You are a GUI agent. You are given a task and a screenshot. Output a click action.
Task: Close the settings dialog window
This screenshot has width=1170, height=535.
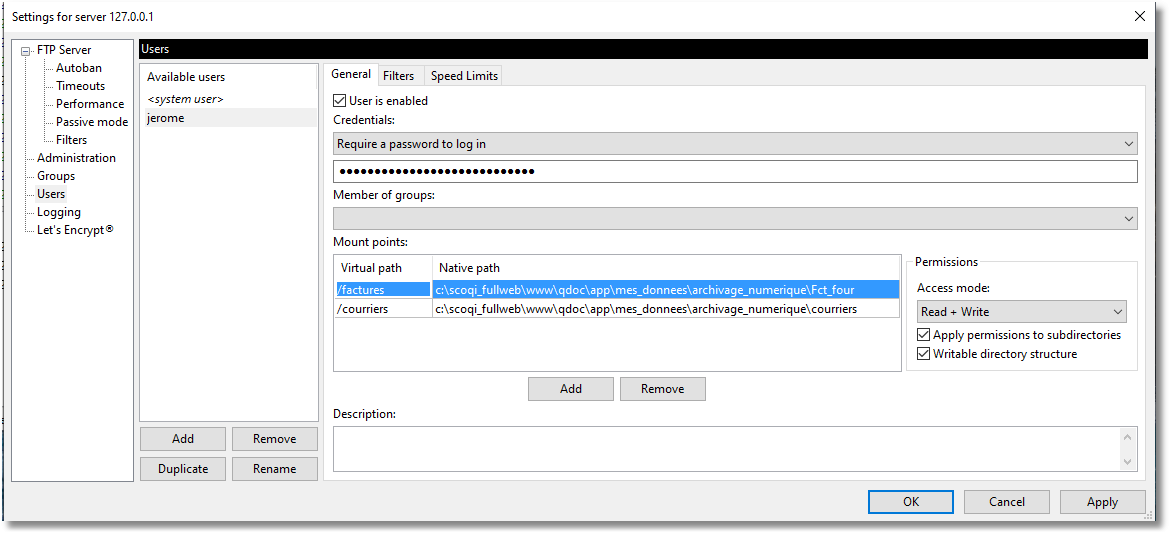(x=1140, y=16)
